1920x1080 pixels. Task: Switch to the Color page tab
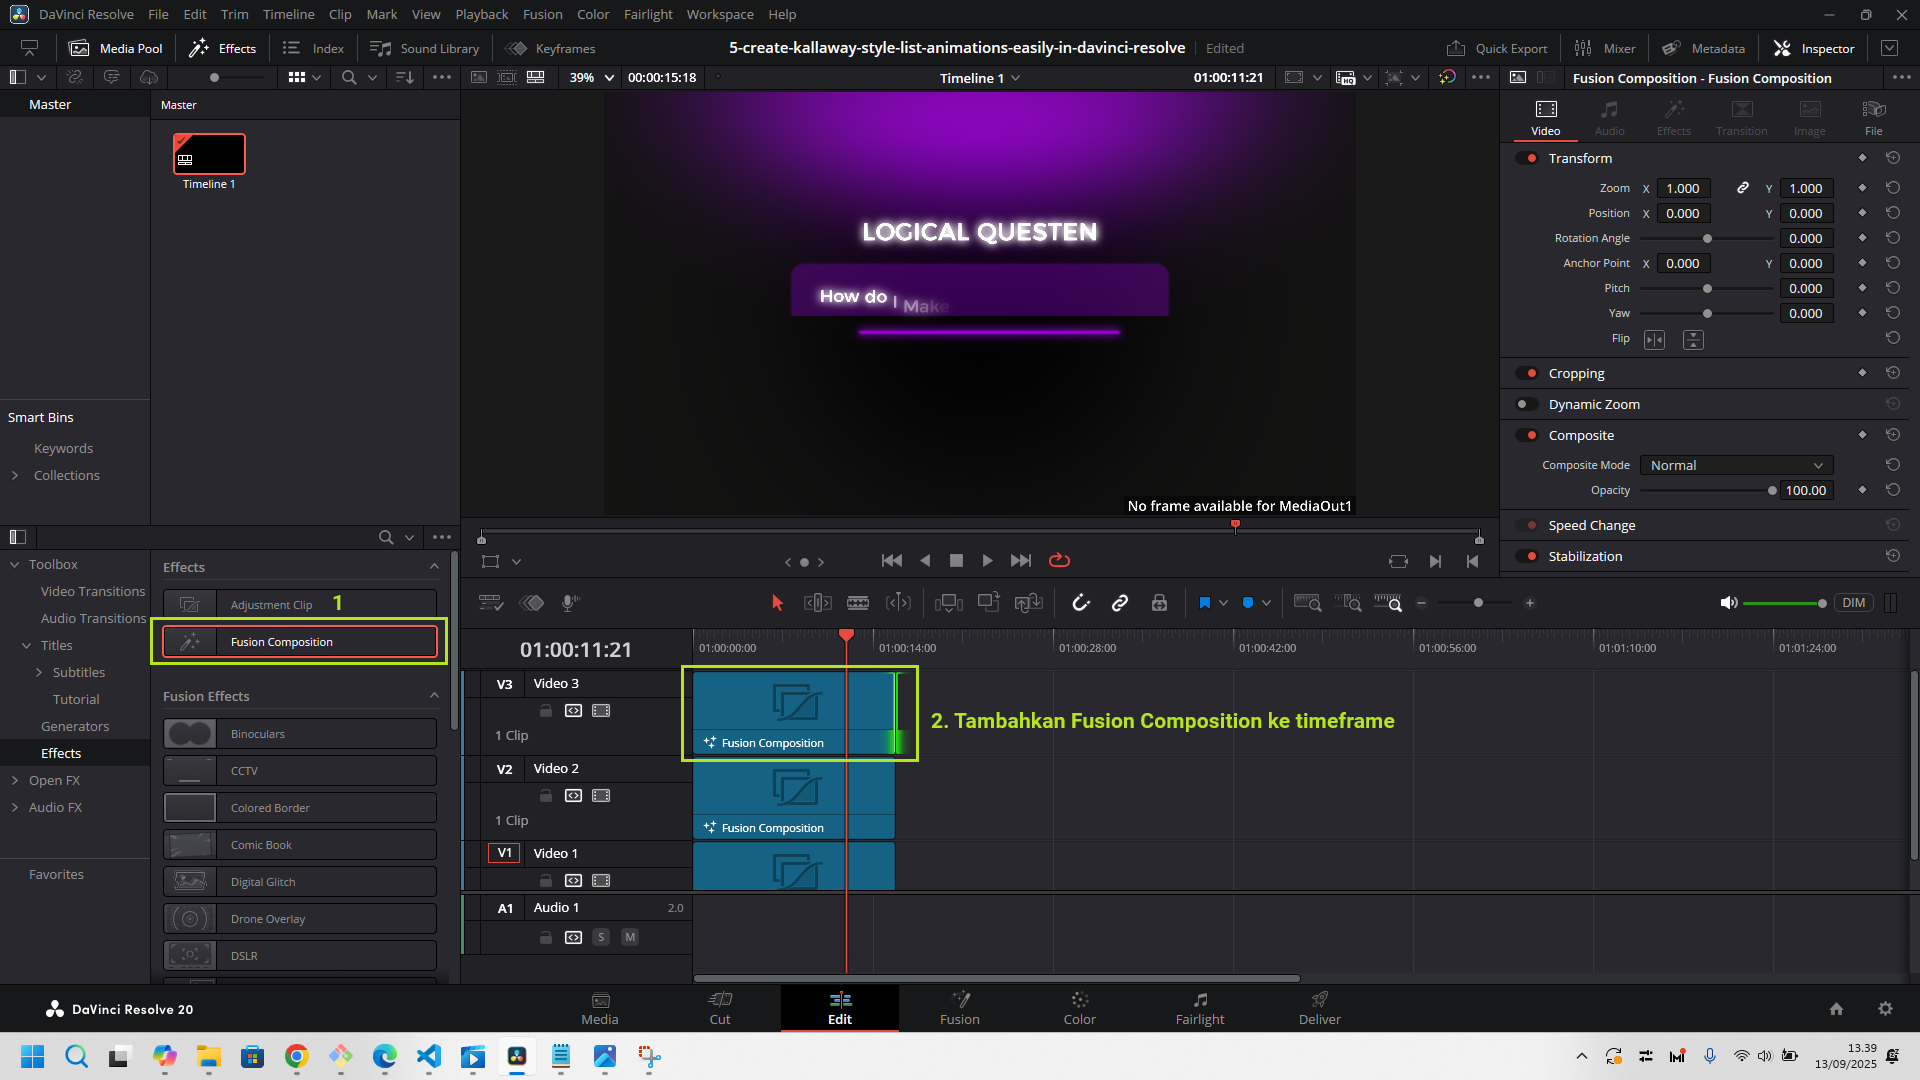pos(1079,1008)
